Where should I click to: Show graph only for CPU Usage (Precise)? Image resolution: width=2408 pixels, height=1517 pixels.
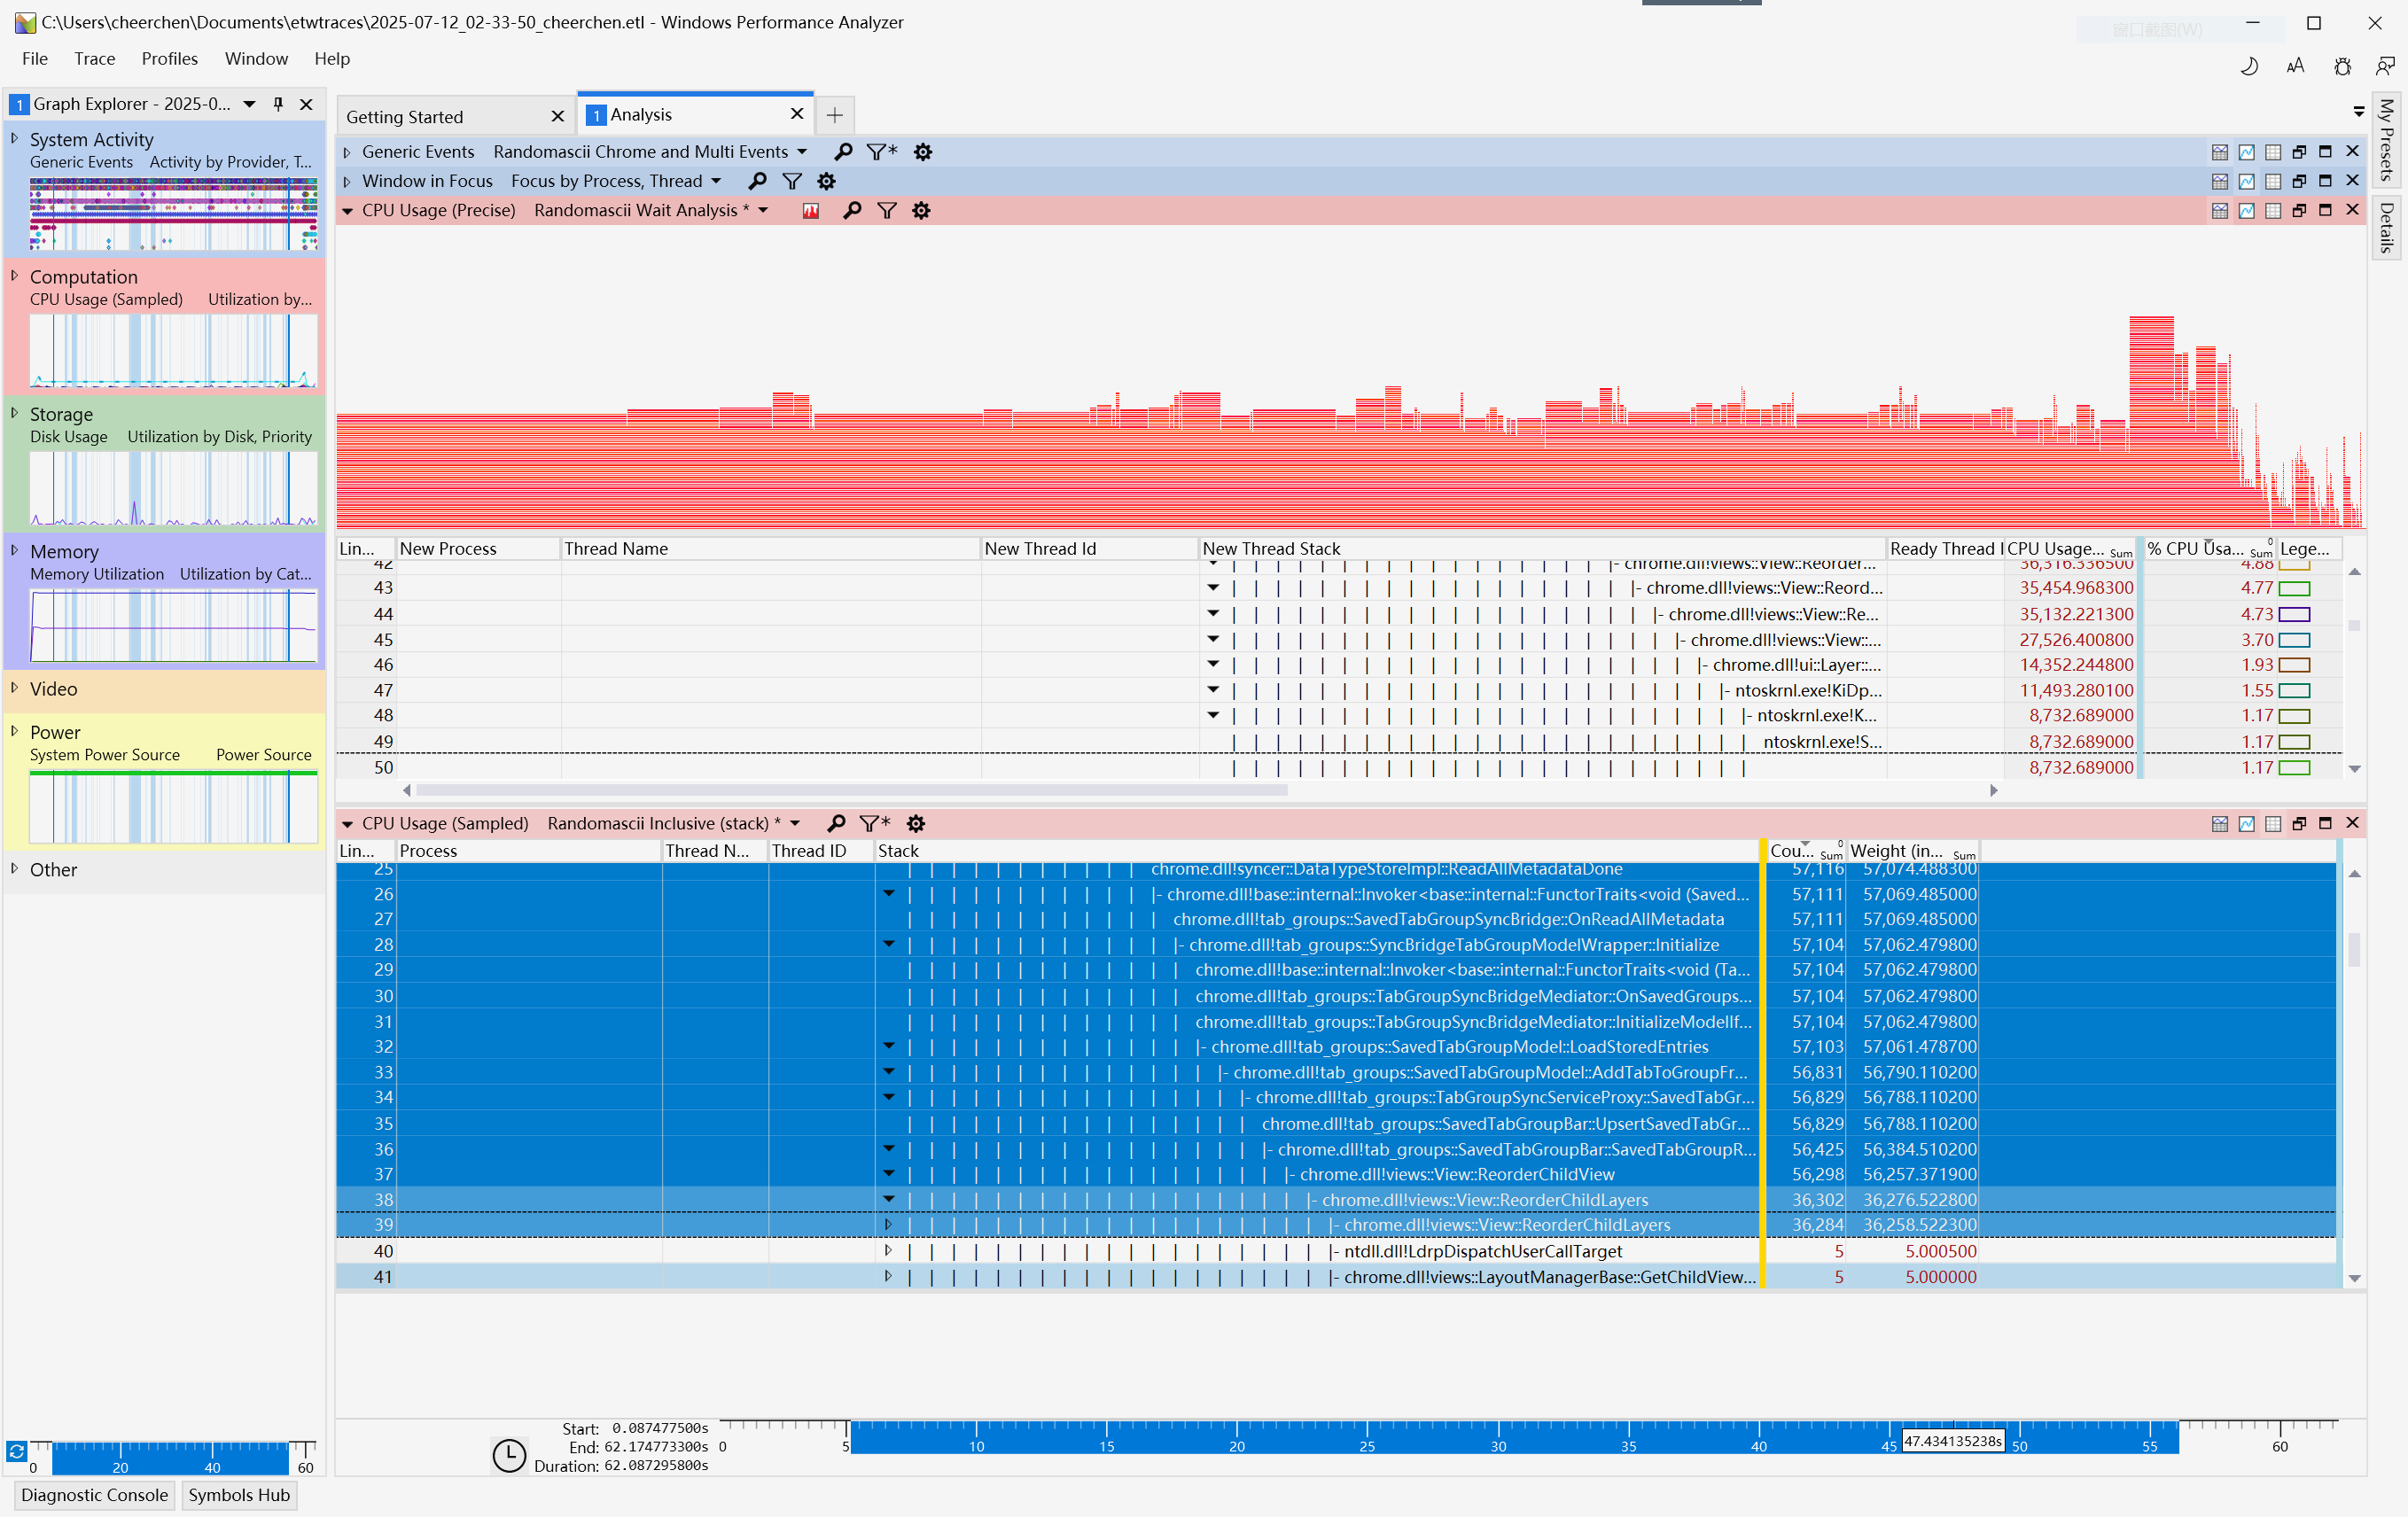(2247, 210)
